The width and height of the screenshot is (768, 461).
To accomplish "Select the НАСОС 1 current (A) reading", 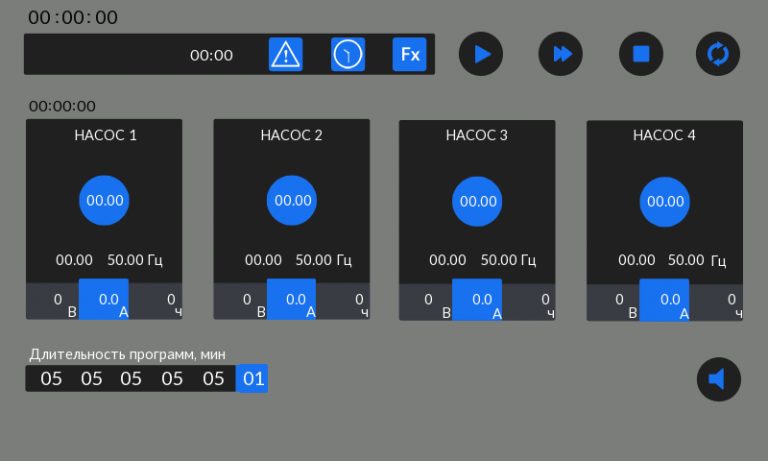I will pos(104,299).
